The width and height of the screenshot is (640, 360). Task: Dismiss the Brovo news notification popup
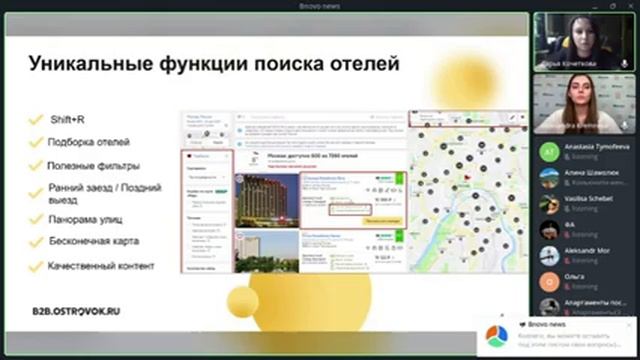[x=629, y=325]
